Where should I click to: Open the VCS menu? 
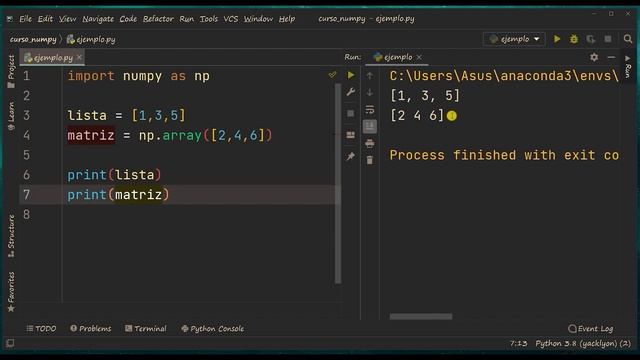tap(231, 19)
